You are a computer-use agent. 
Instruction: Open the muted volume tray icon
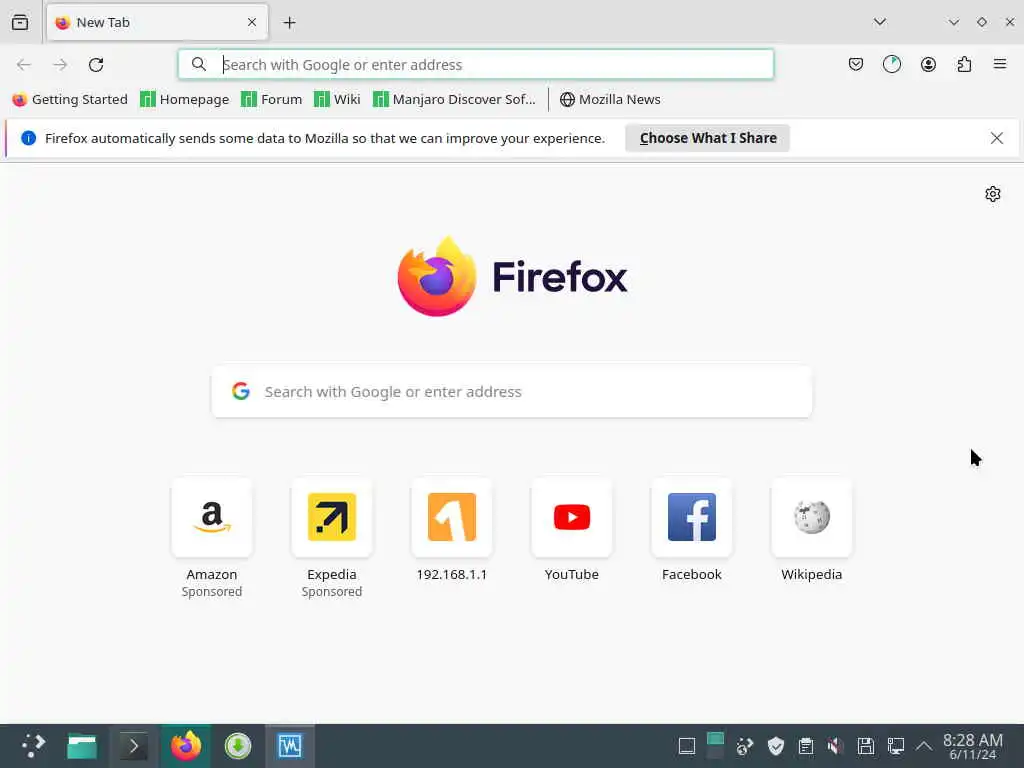coord(835,746)
